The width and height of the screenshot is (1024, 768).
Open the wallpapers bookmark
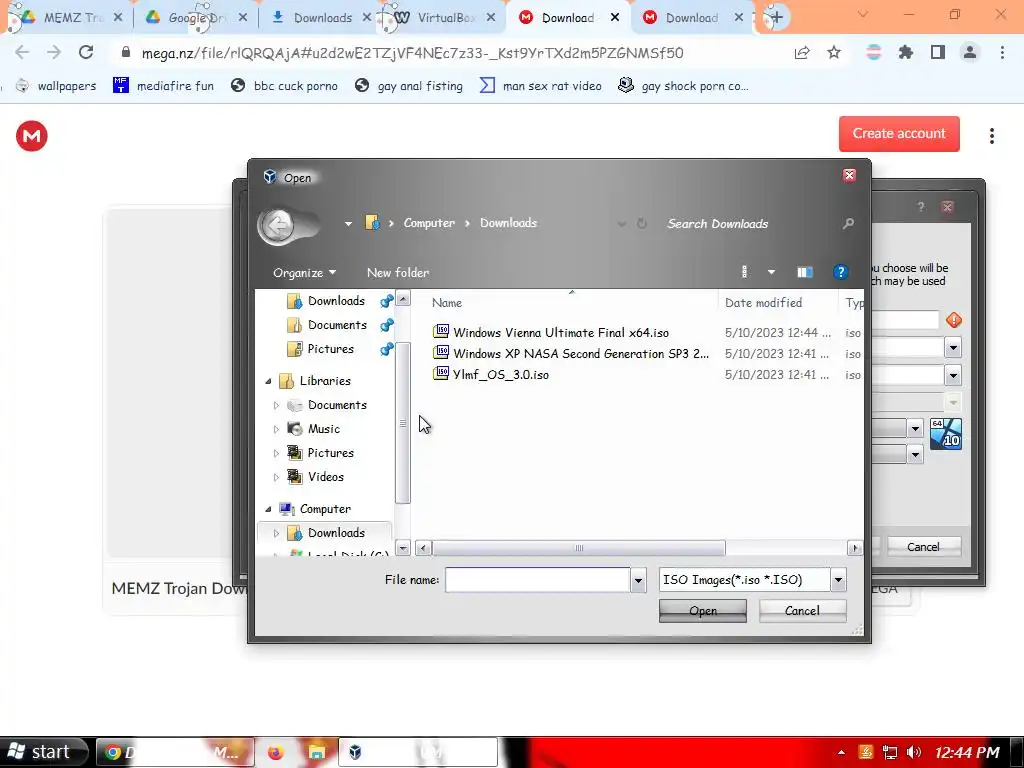[x=56, y=86]
